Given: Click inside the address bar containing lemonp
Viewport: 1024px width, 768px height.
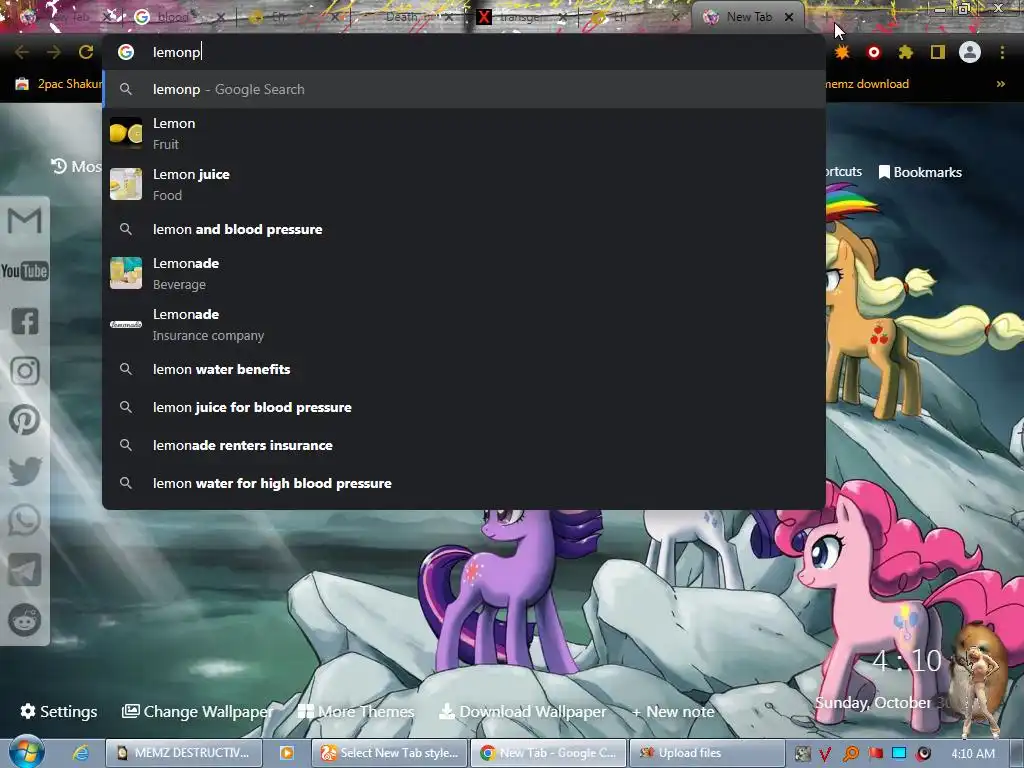Looking at the screenshot, I should tap(464, 52).
